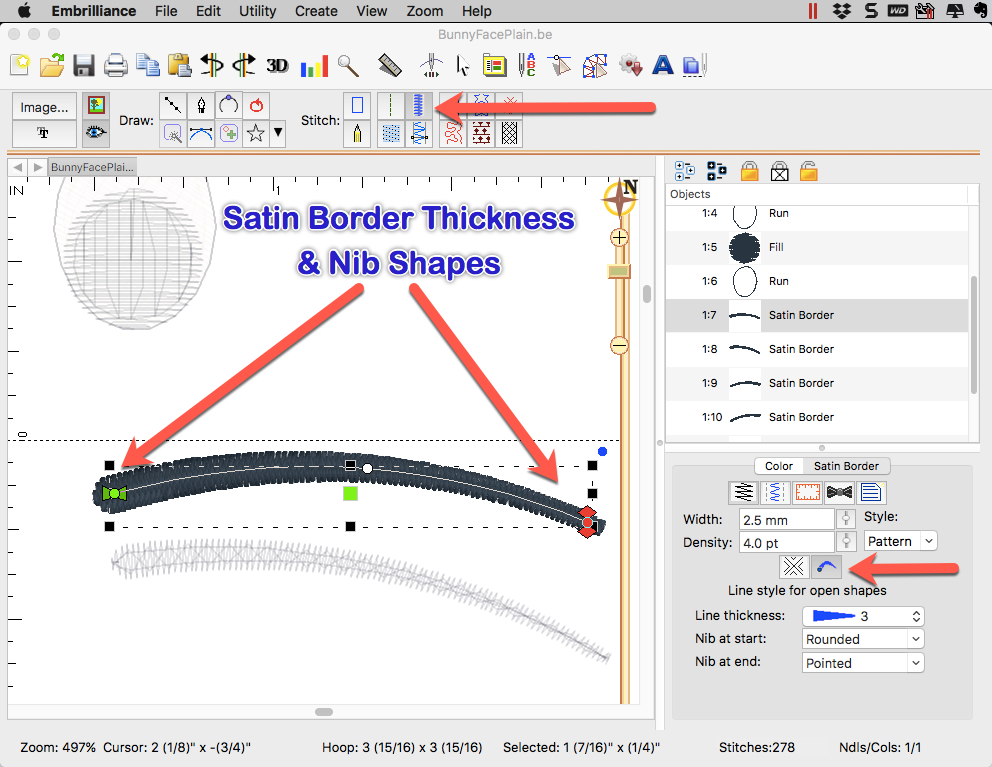The width and height of the screenshot is (992, 767).
Task: Click the lettering A tool icon
Action: [662, 66]
